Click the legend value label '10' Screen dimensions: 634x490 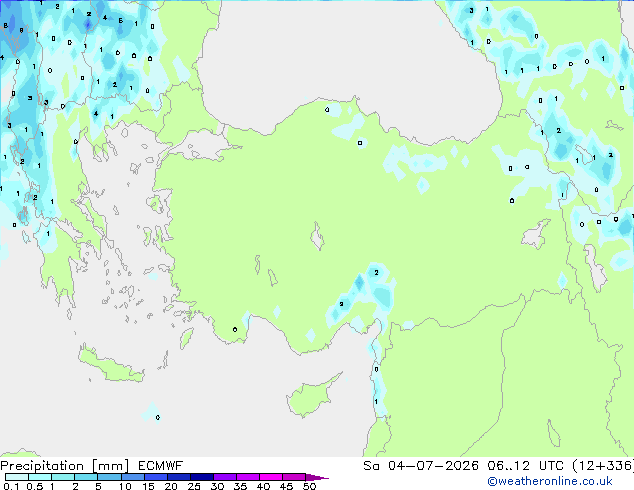[125, 486]
